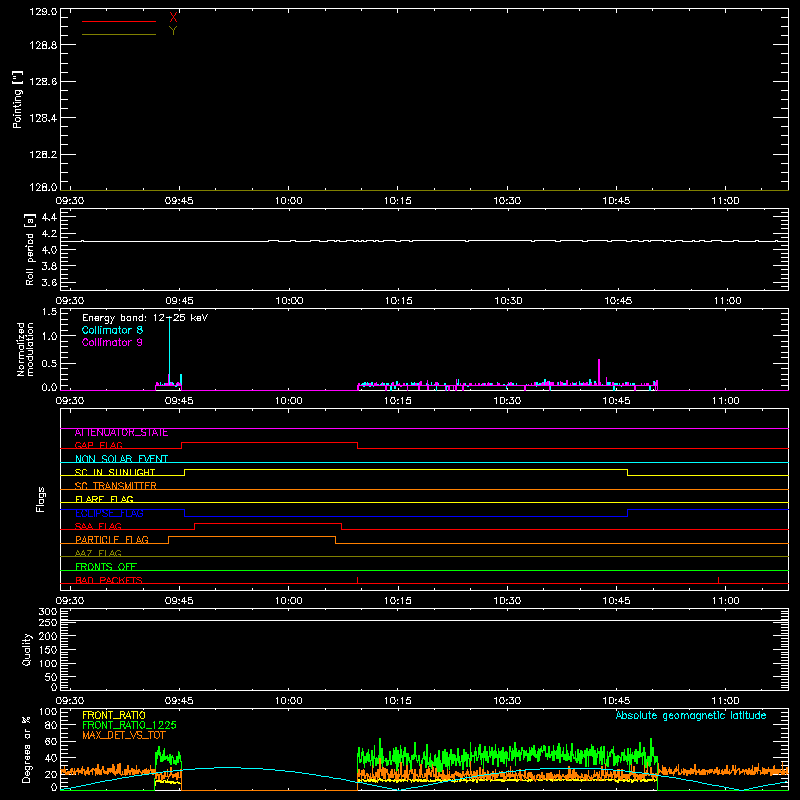Viewport: 800px width, 800px height.
Task: Click the tall cyan Collimator 8 spike near 09:45
Action: (169, 349)
